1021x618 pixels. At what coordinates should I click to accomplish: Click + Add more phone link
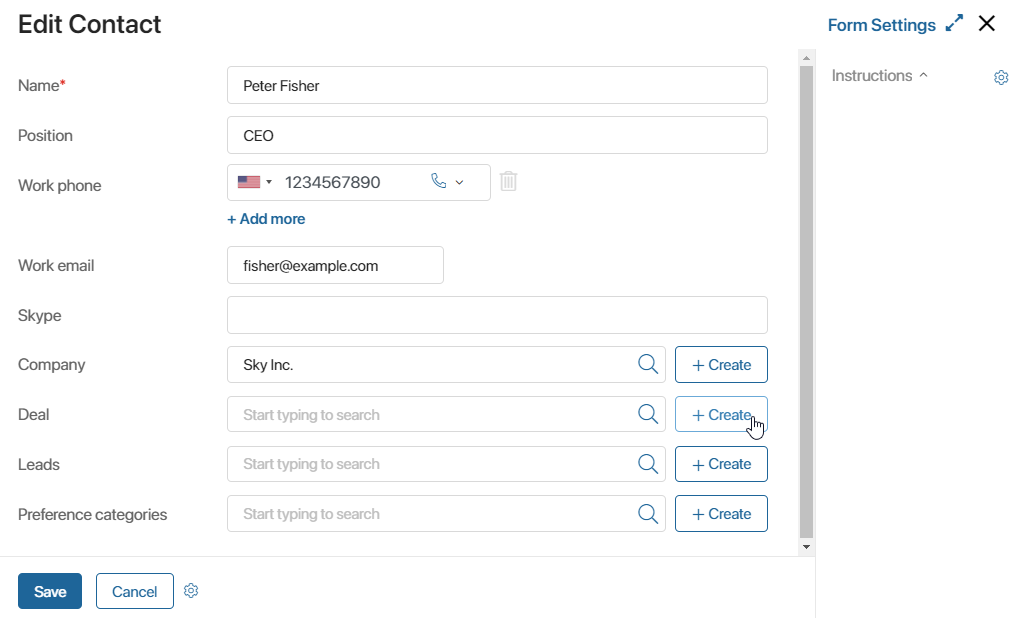point(266,219)
